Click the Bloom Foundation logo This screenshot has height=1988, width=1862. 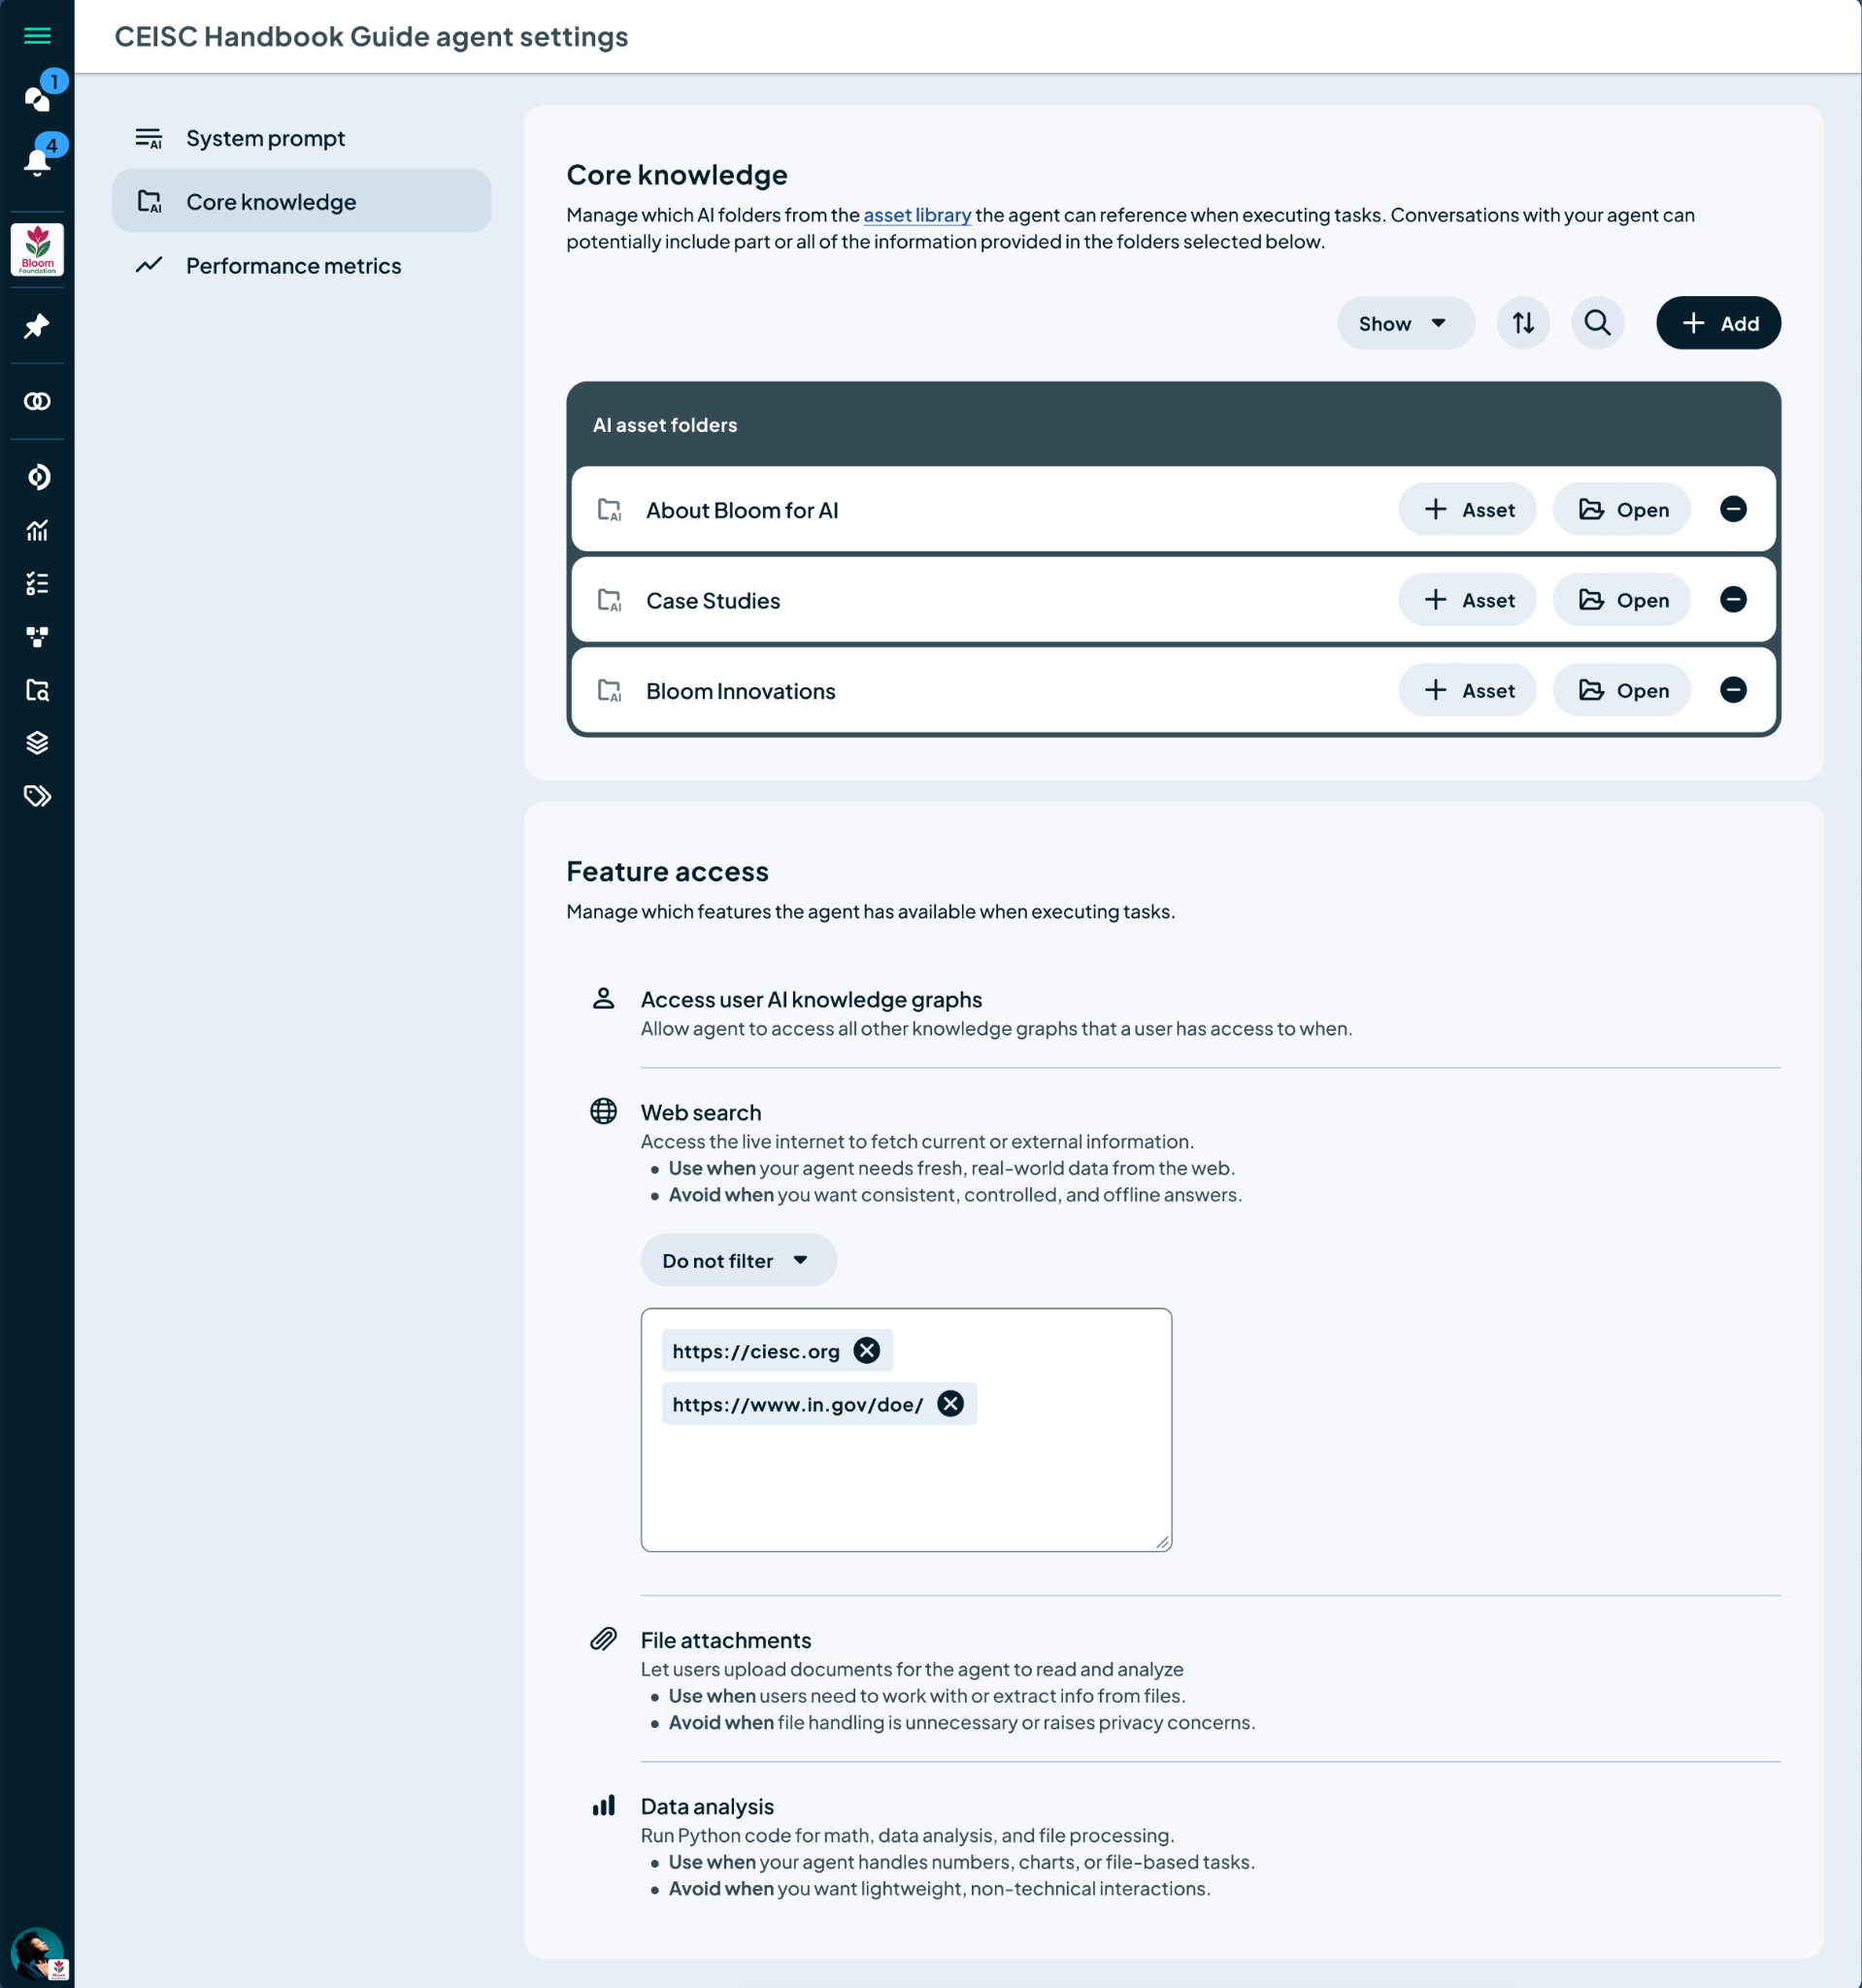point(37,250)
